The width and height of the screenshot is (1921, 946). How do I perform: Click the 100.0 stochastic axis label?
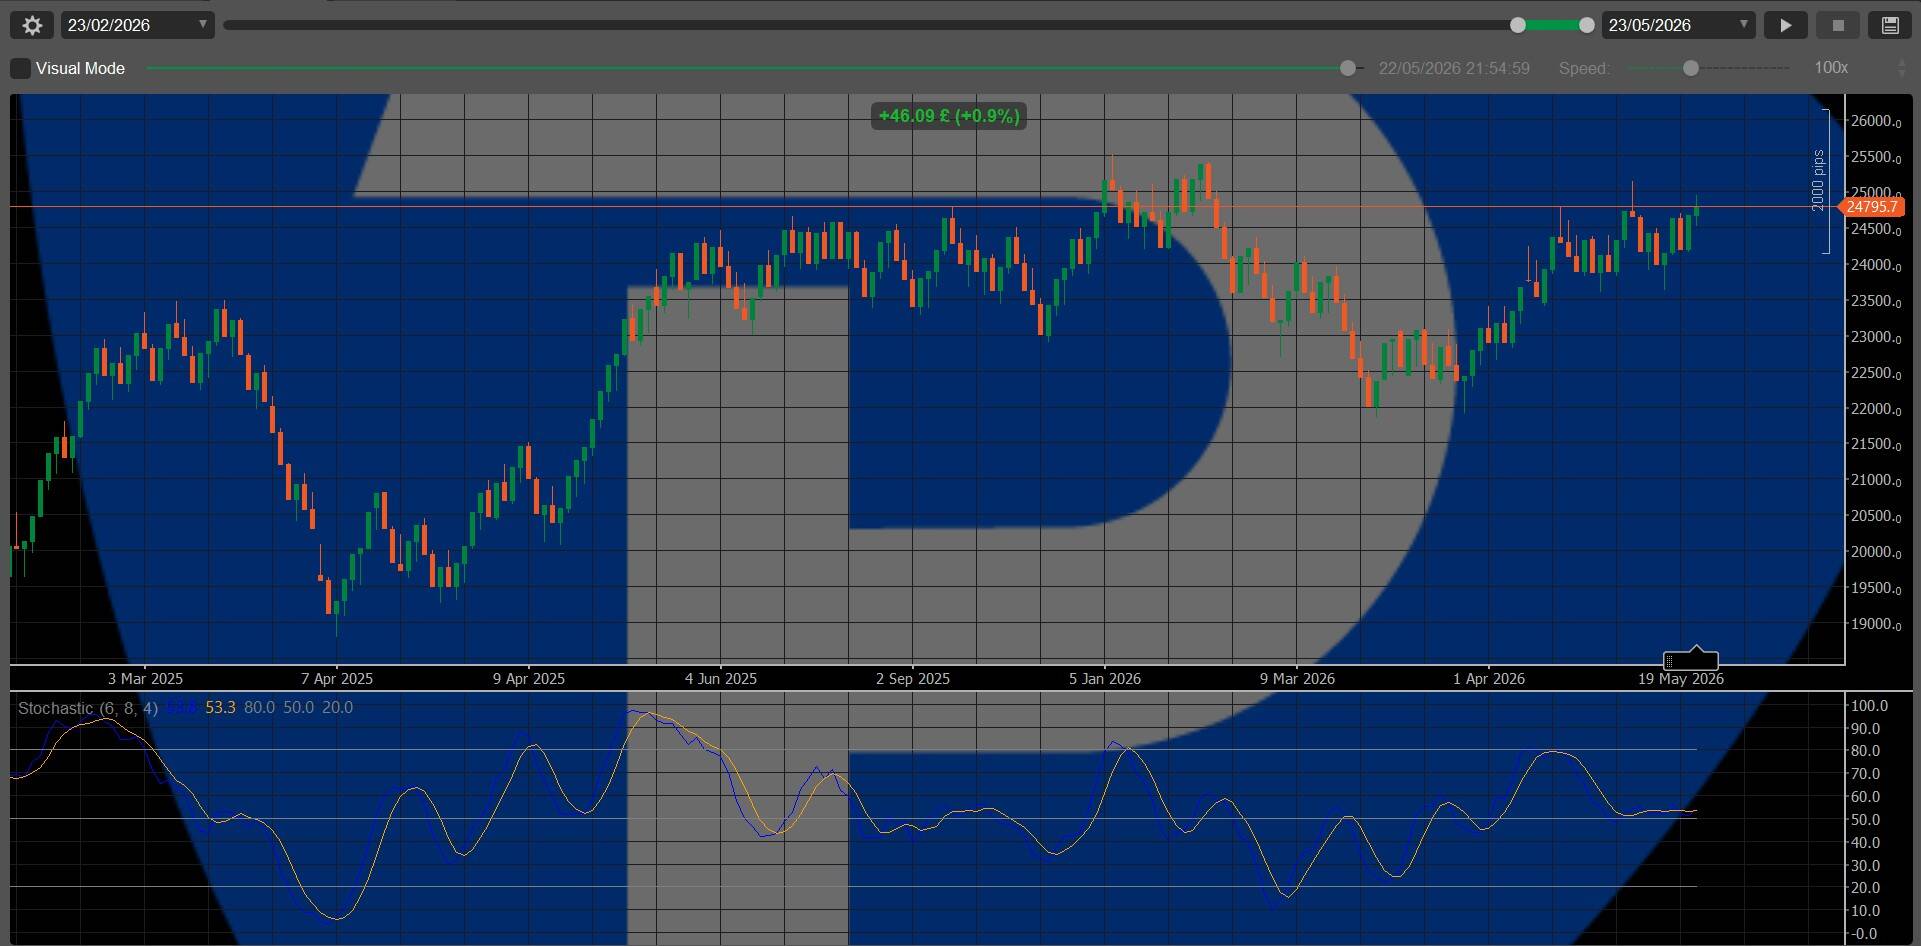(x=1870, y=706)
